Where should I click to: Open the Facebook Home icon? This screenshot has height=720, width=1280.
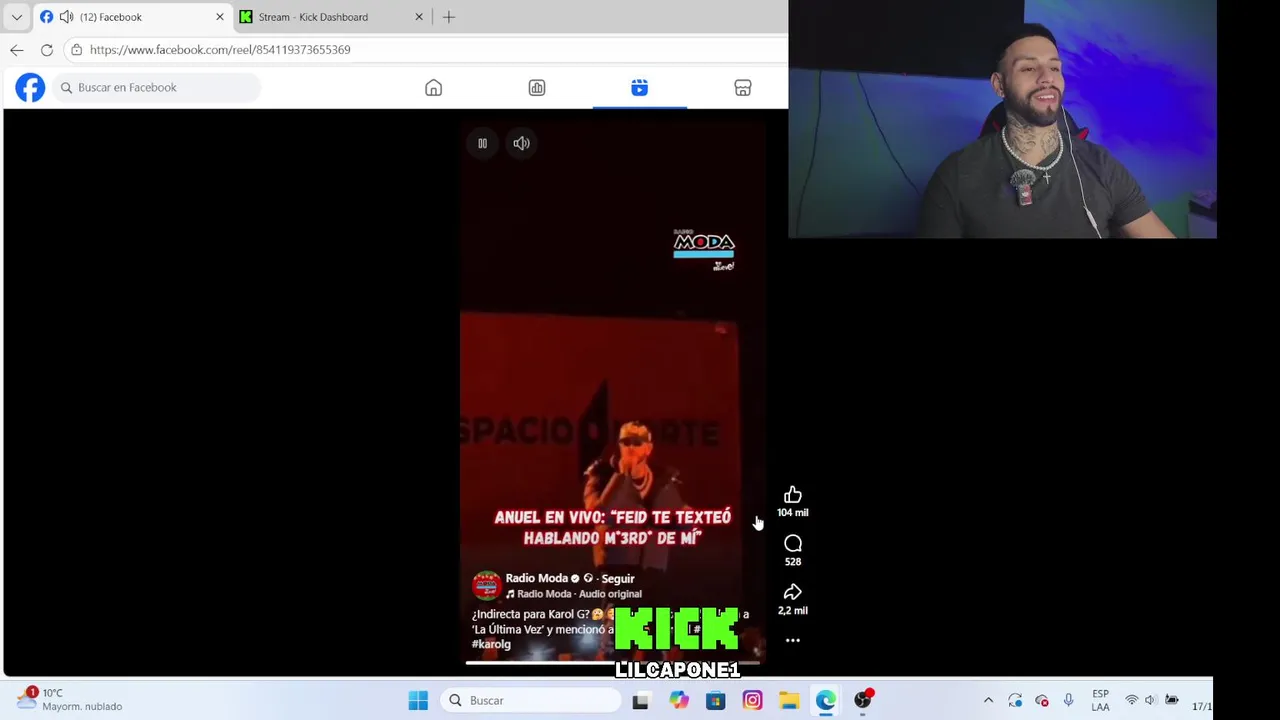(x=433, y=88)
